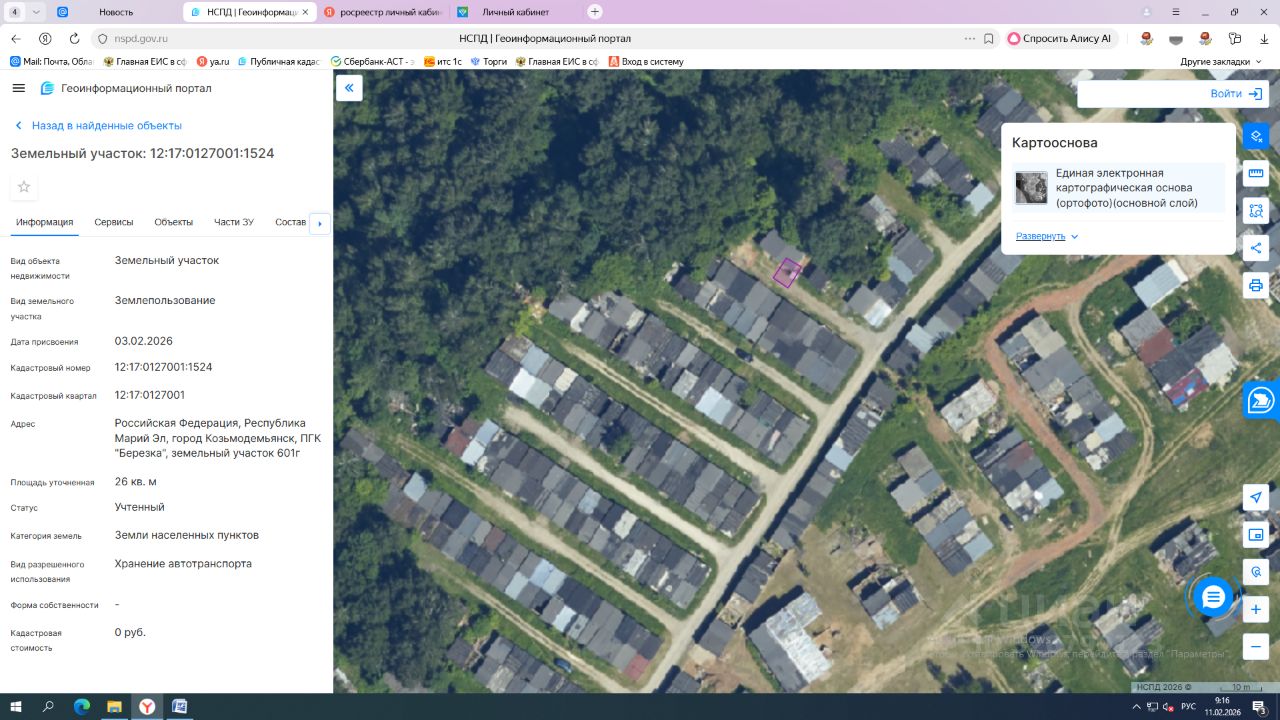Open the Состав tab

point(290,222)
